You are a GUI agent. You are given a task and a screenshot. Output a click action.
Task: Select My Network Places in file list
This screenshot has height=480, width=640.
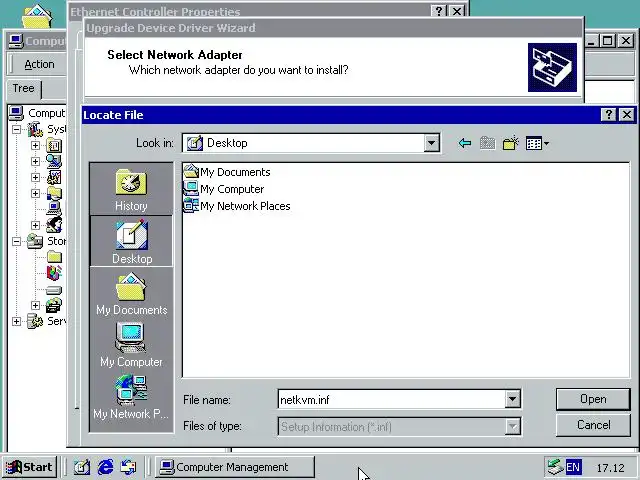pos(237,206)
